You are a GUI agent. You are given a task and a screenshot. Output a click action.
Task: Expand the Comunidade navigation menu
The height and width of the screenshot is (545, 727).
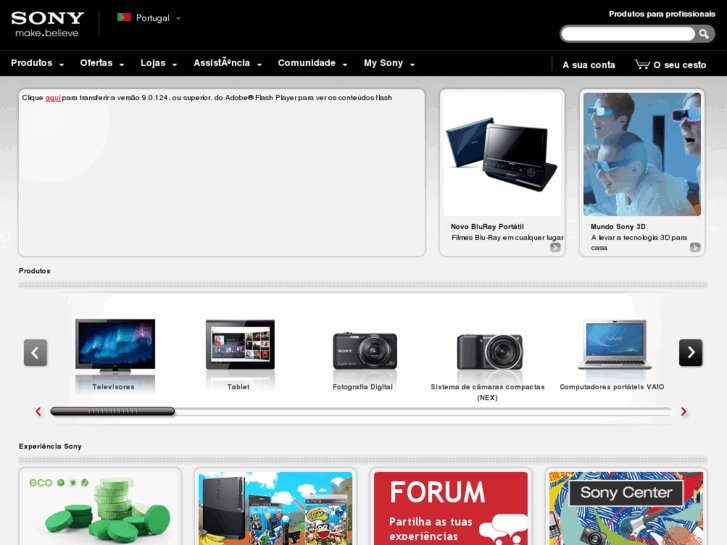(x=312, y=63)
